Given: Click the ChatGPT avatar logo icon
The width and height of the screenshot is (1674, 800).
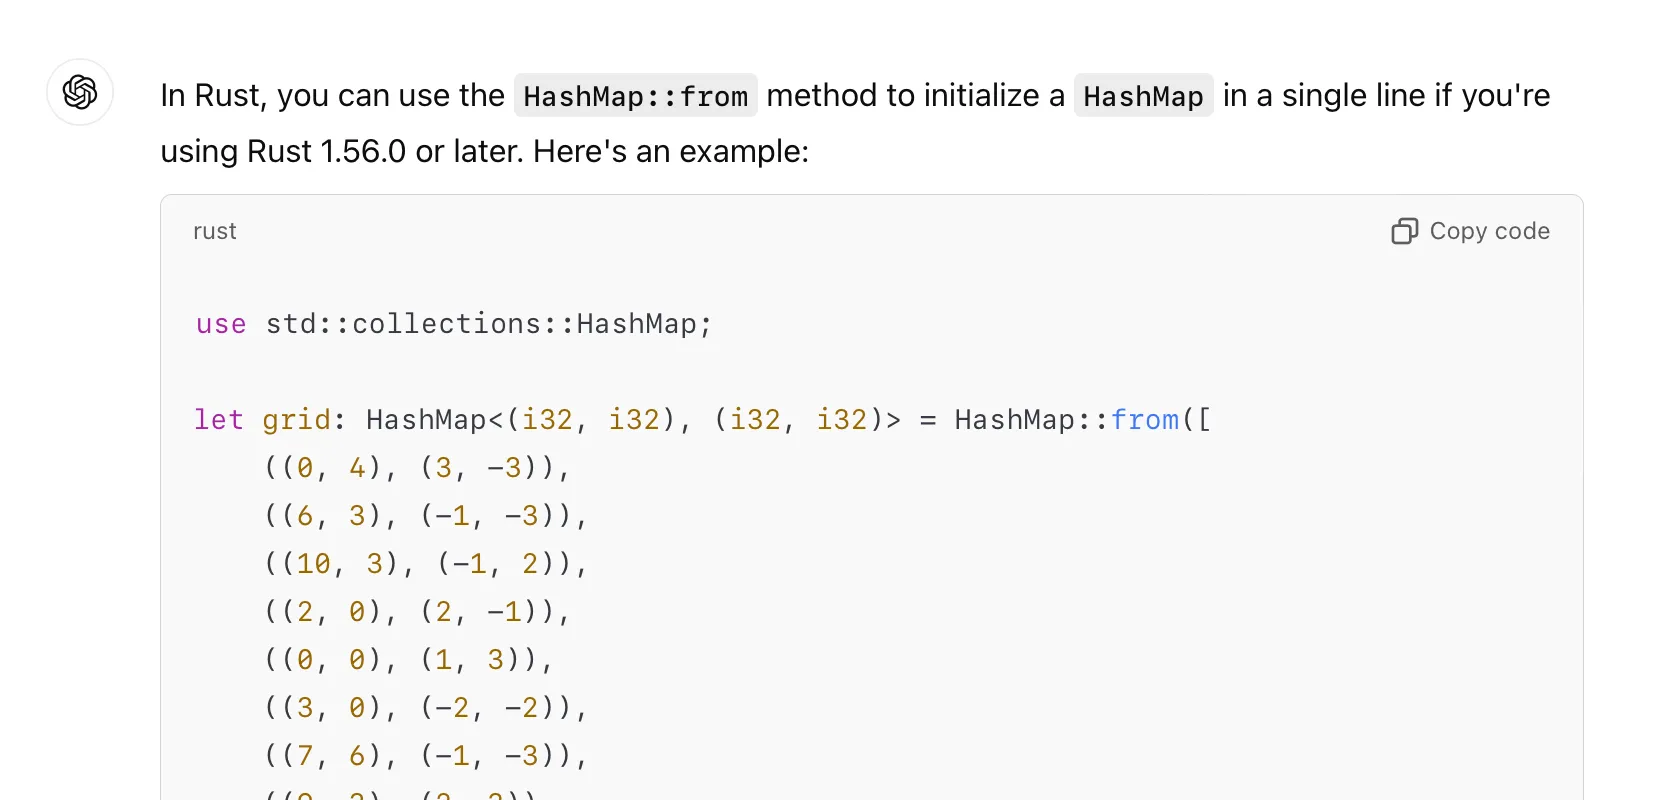Looking at the screenshot, I should pyautogui.click(x=80, y=92).
